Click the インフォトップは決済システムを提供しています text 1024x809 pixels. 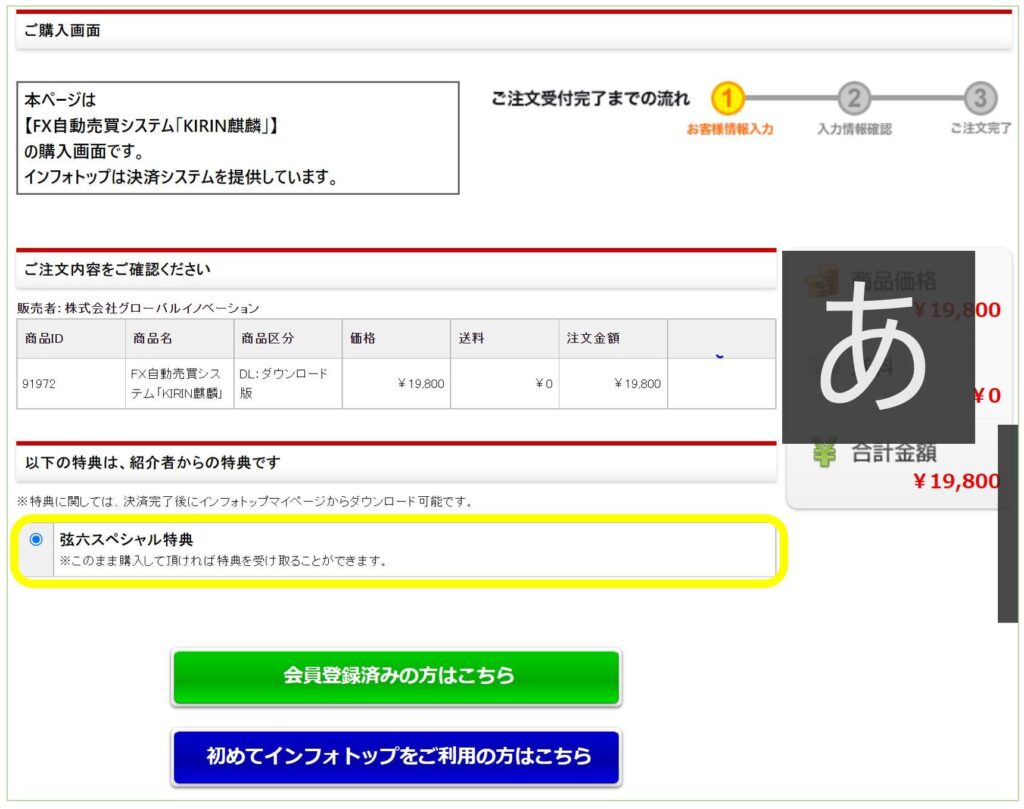[181, 177]
